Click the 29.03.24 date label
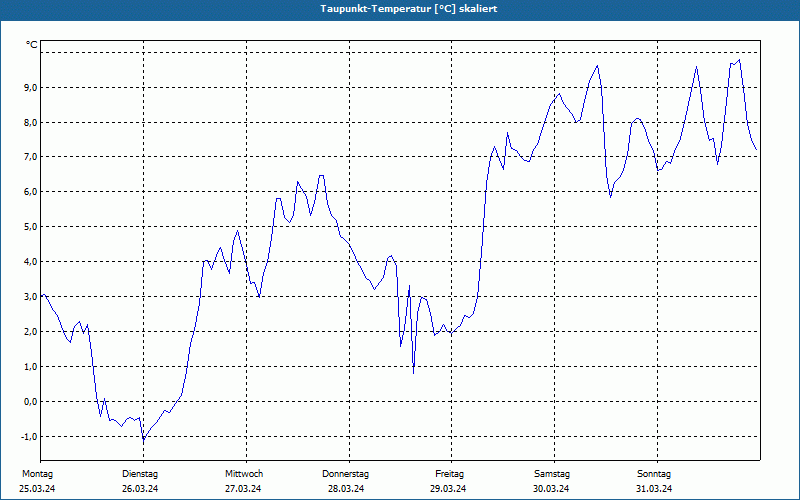Viewport: 800px width, 500px height. pos(448,489)
